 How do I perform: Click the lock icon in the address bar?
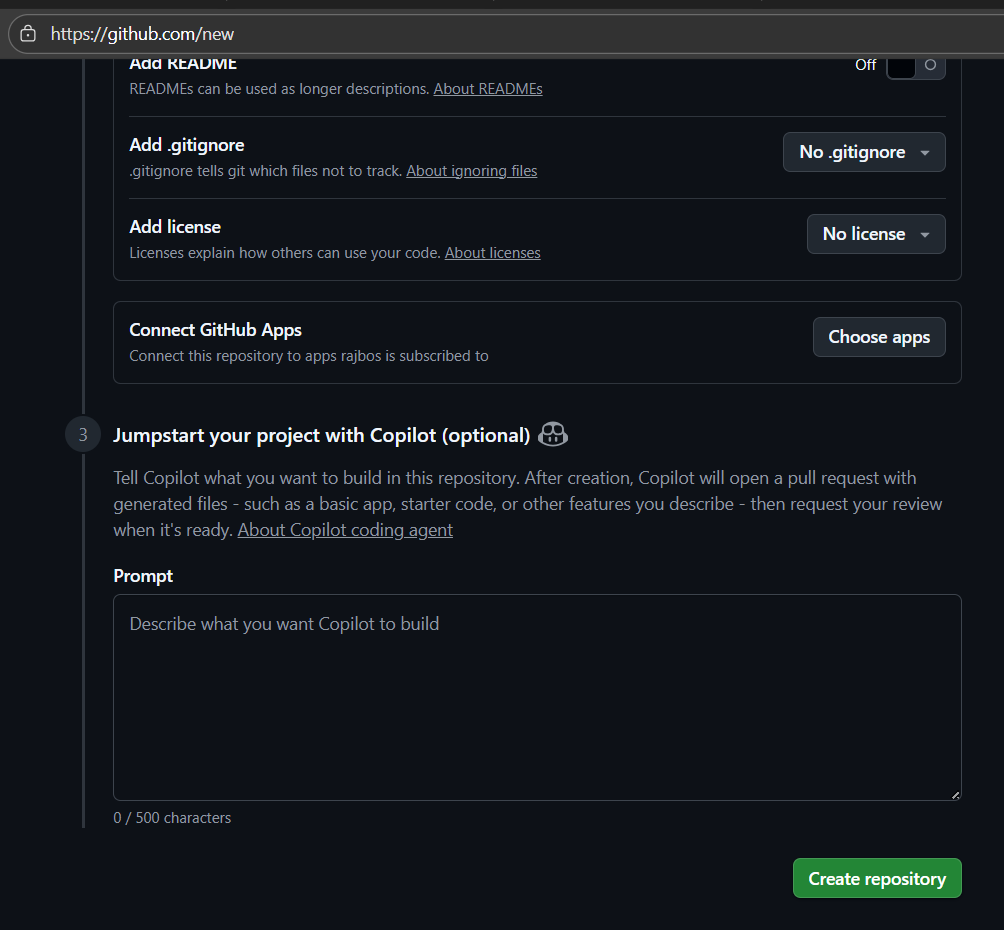click(27, 33)
